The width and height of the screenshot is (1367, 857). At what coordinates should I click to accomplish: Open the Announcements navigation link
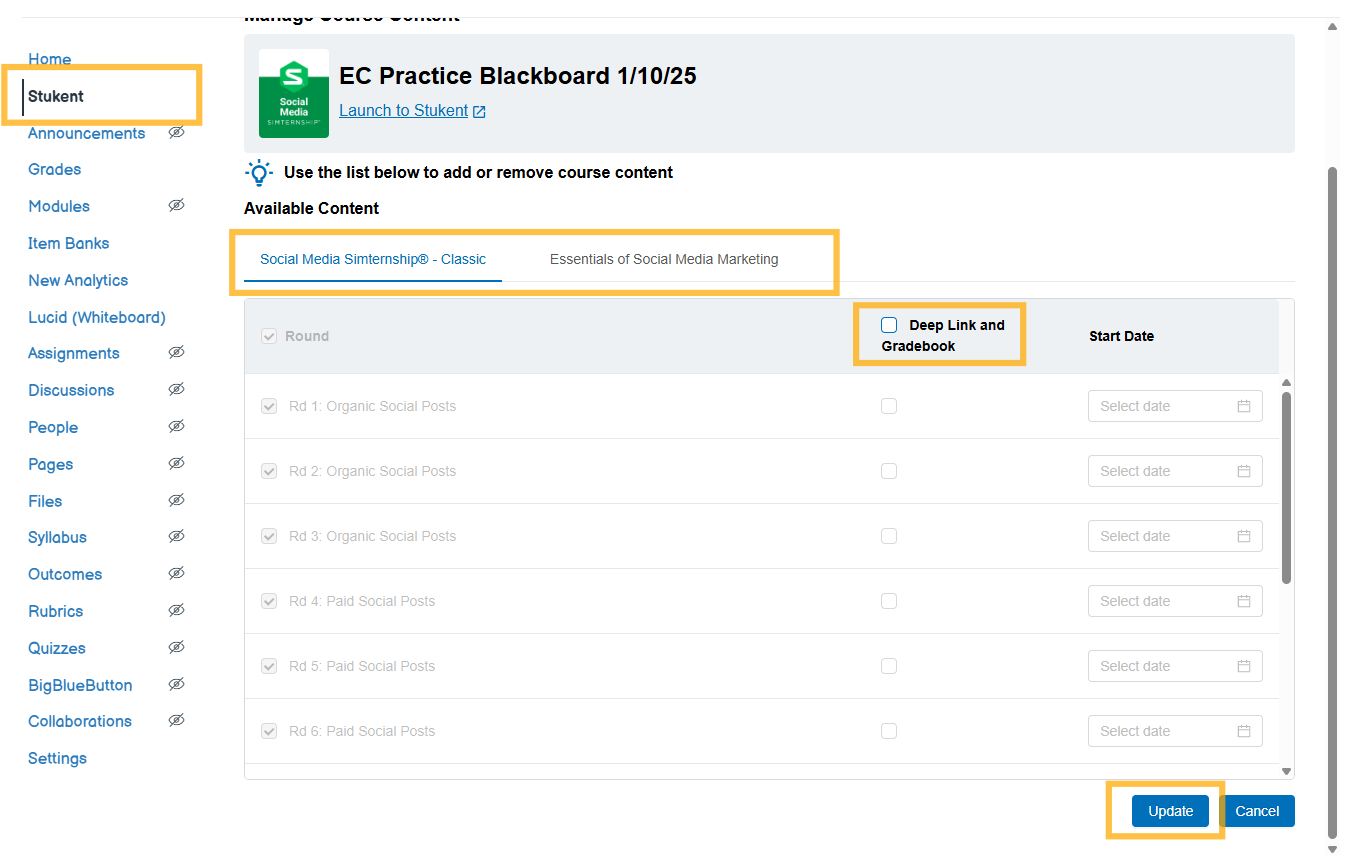87,133
